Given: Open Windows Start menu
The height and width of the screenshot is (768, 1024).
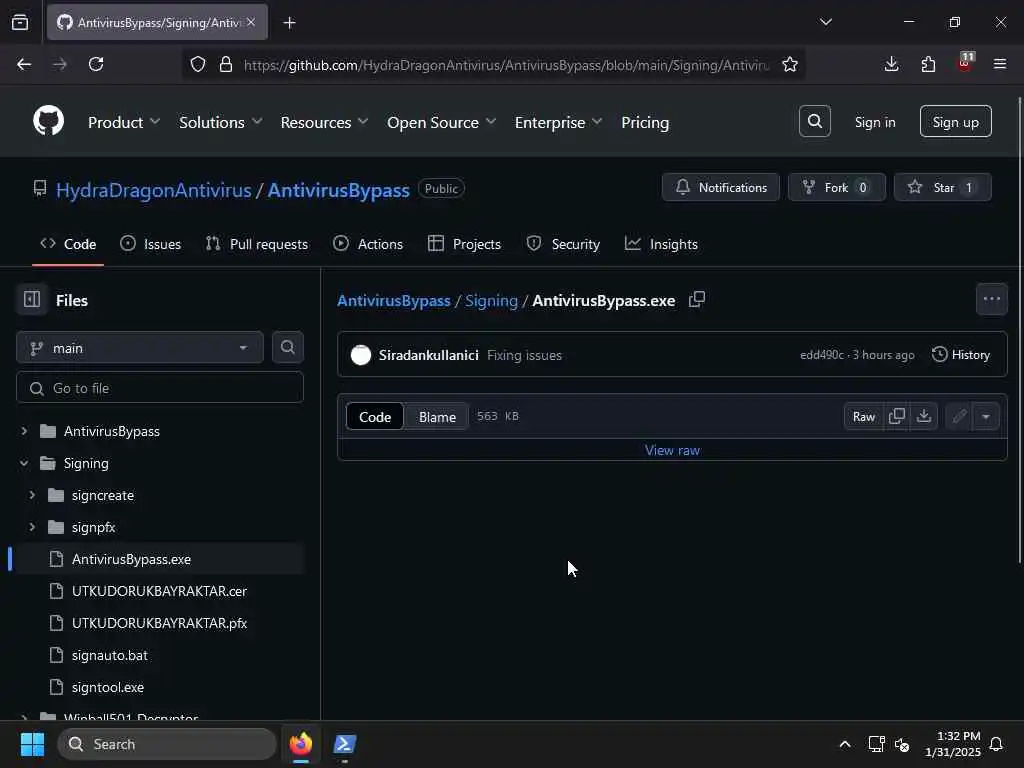Looking at the screenshot, I should point(32,744).
